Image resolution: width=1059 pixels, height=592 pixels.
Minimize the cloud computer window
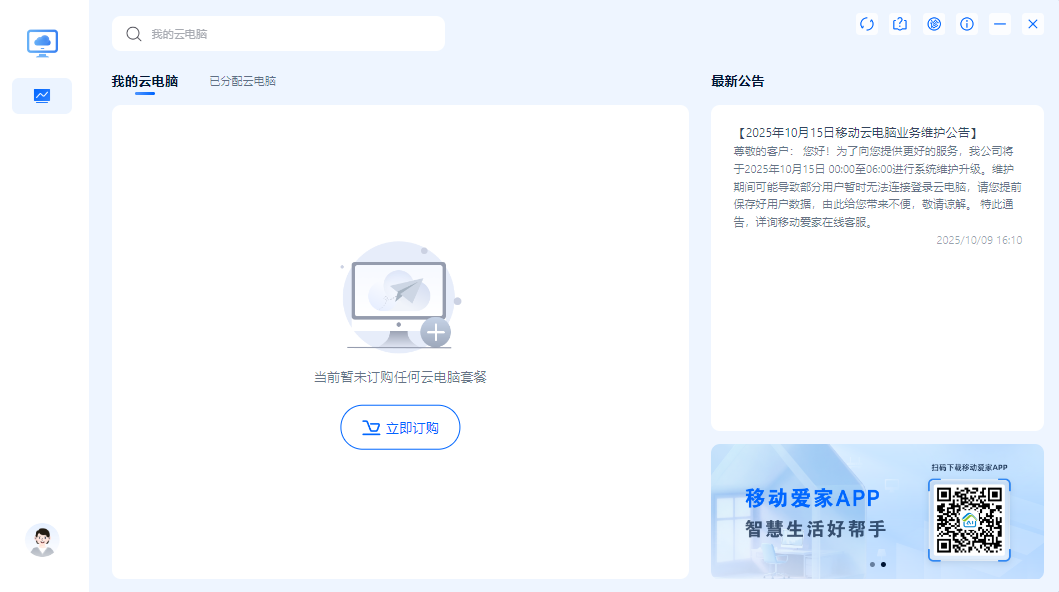(1000, 24)
